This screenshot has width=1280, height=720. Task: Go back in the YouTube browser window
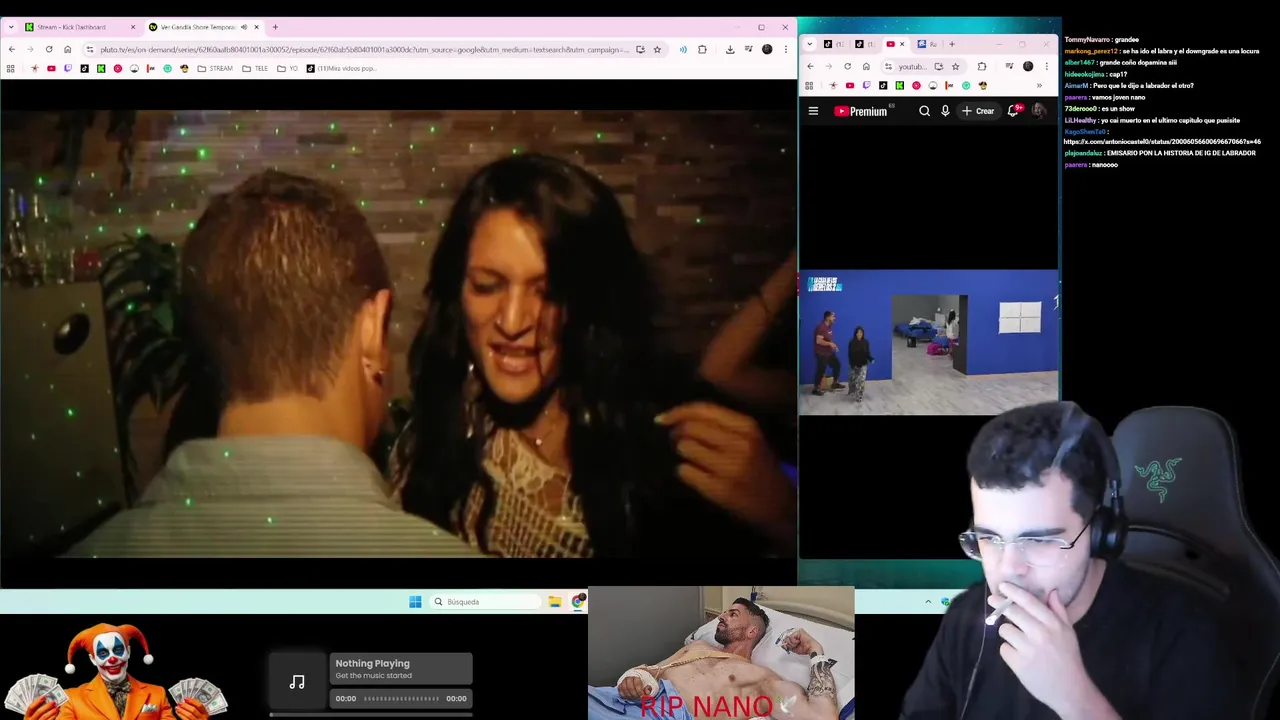810,67
